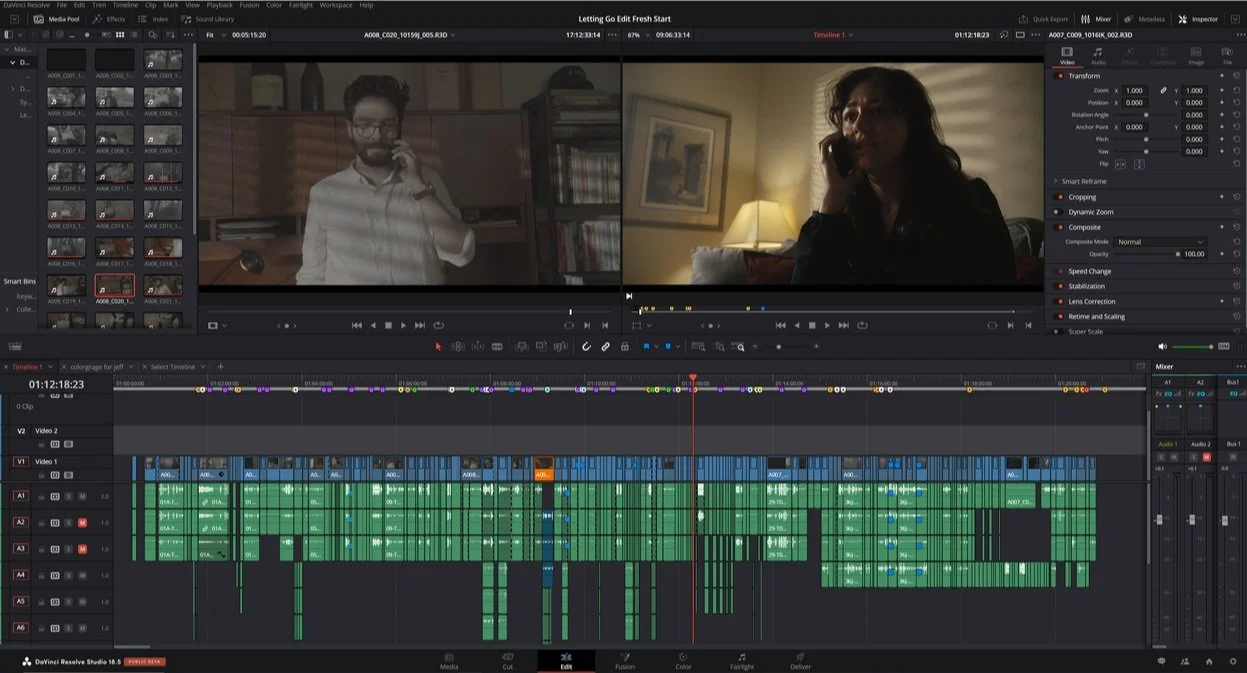Image resolution: width=1247 pixels, height=673 pixels.
Task: Disable the Stabilization toggle
Action: [1059, 286]
